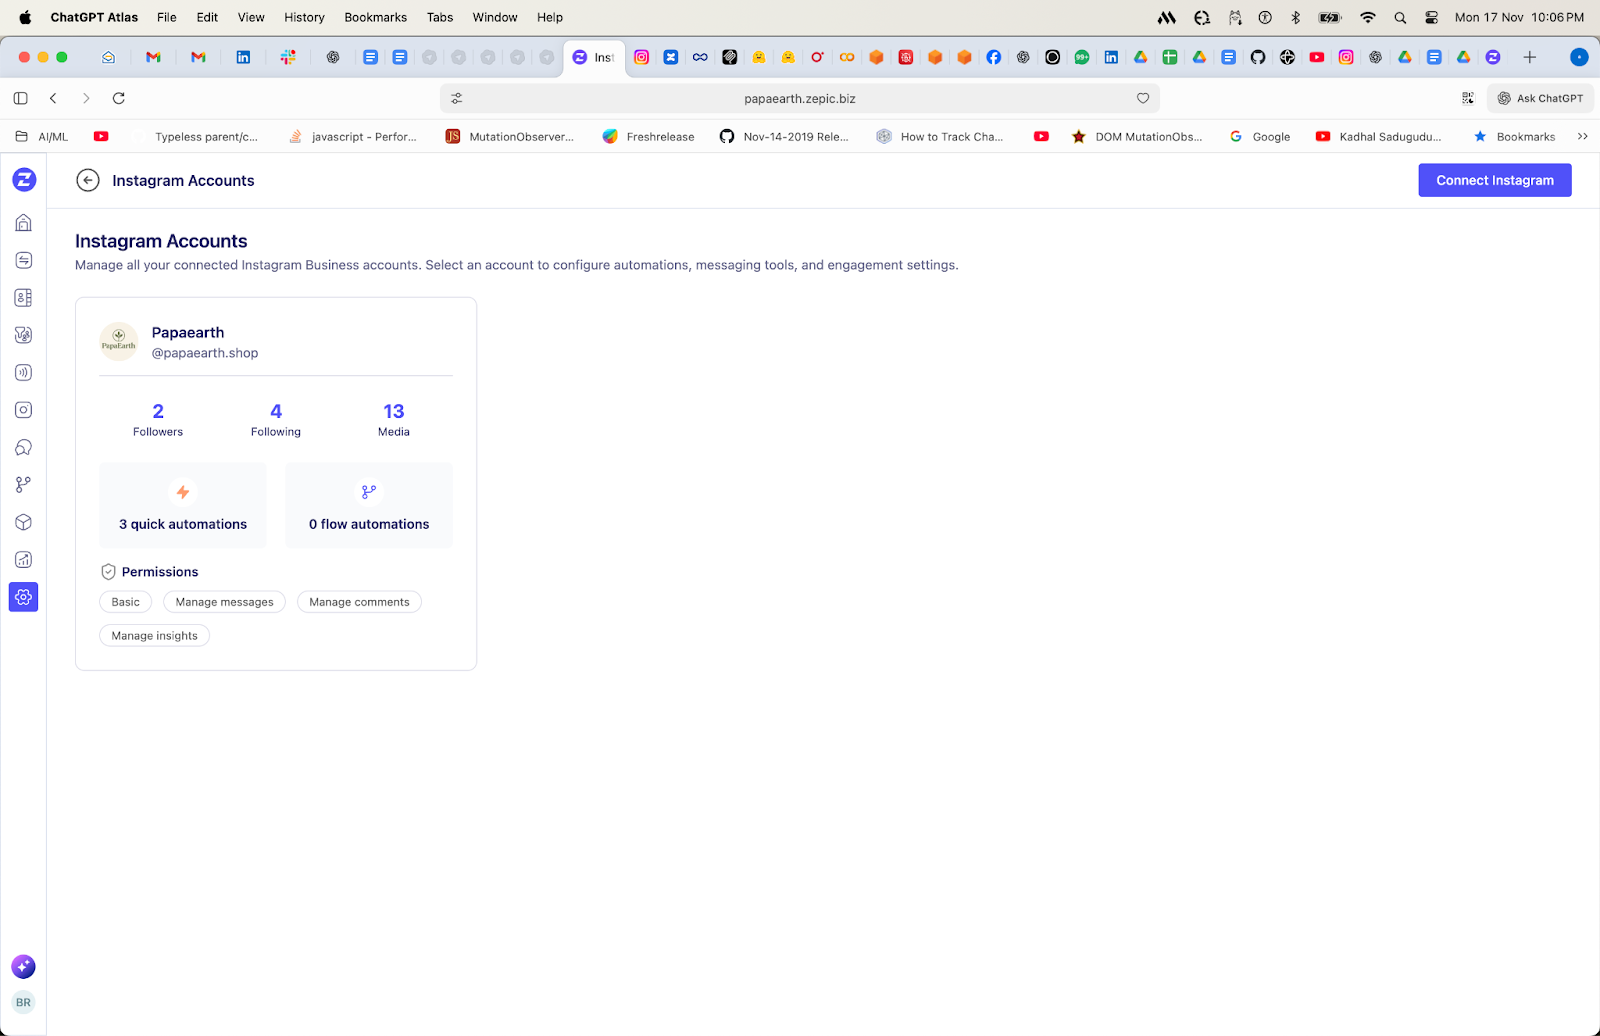The width and height of the screenshot is (1600, 1036).
Task: Click the Ask ChatGPT button
Action: (x=1540, y=98)
